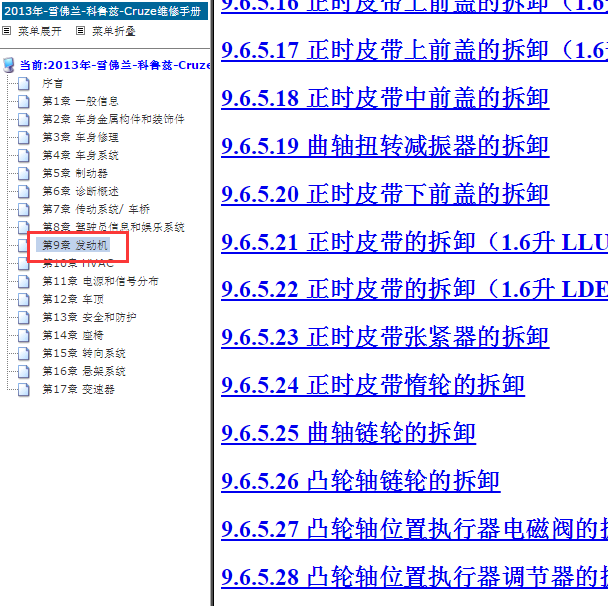Viewport: 608px width, 606px height.
Task: Open 第11章 电源和信号分布 chapter
Action: tap(100, 281)
